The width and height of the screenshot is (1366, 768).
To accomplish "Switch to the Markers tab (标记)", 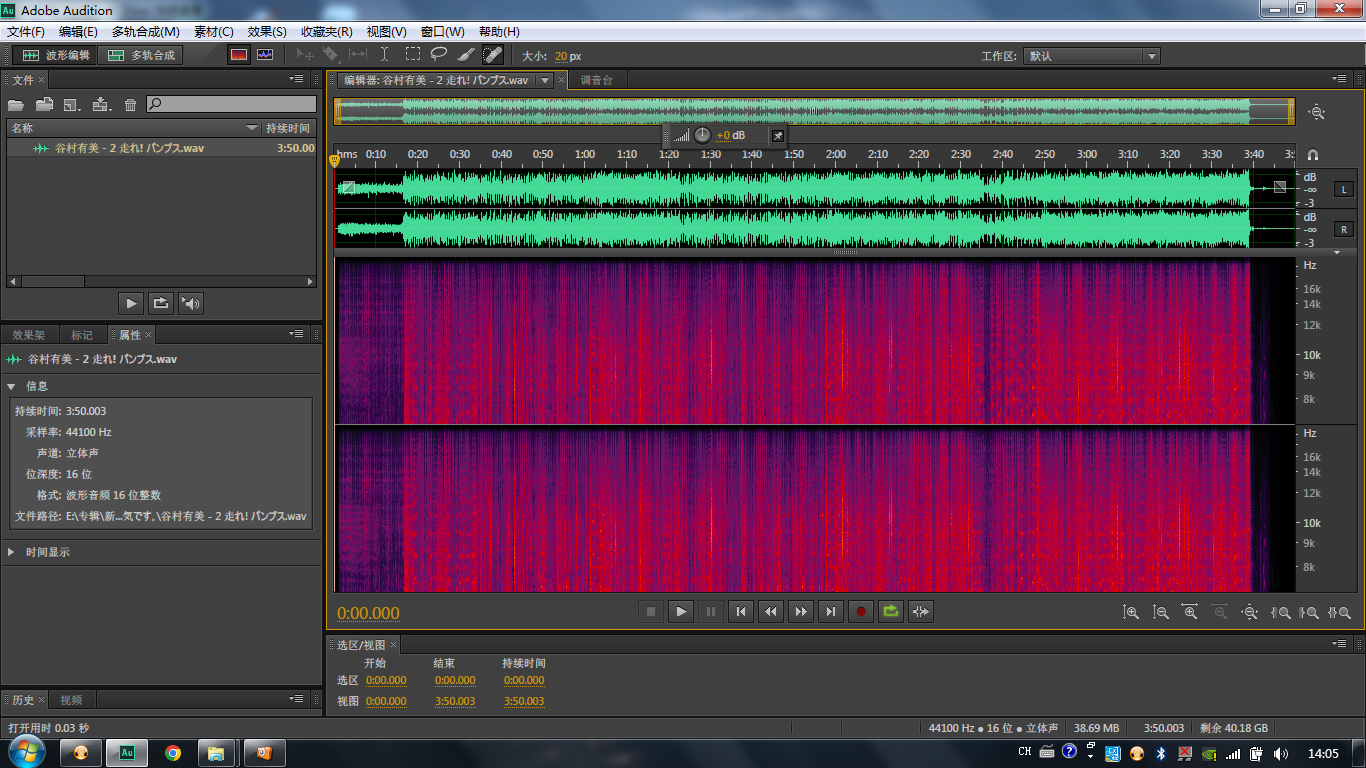I will coord(82,335).
